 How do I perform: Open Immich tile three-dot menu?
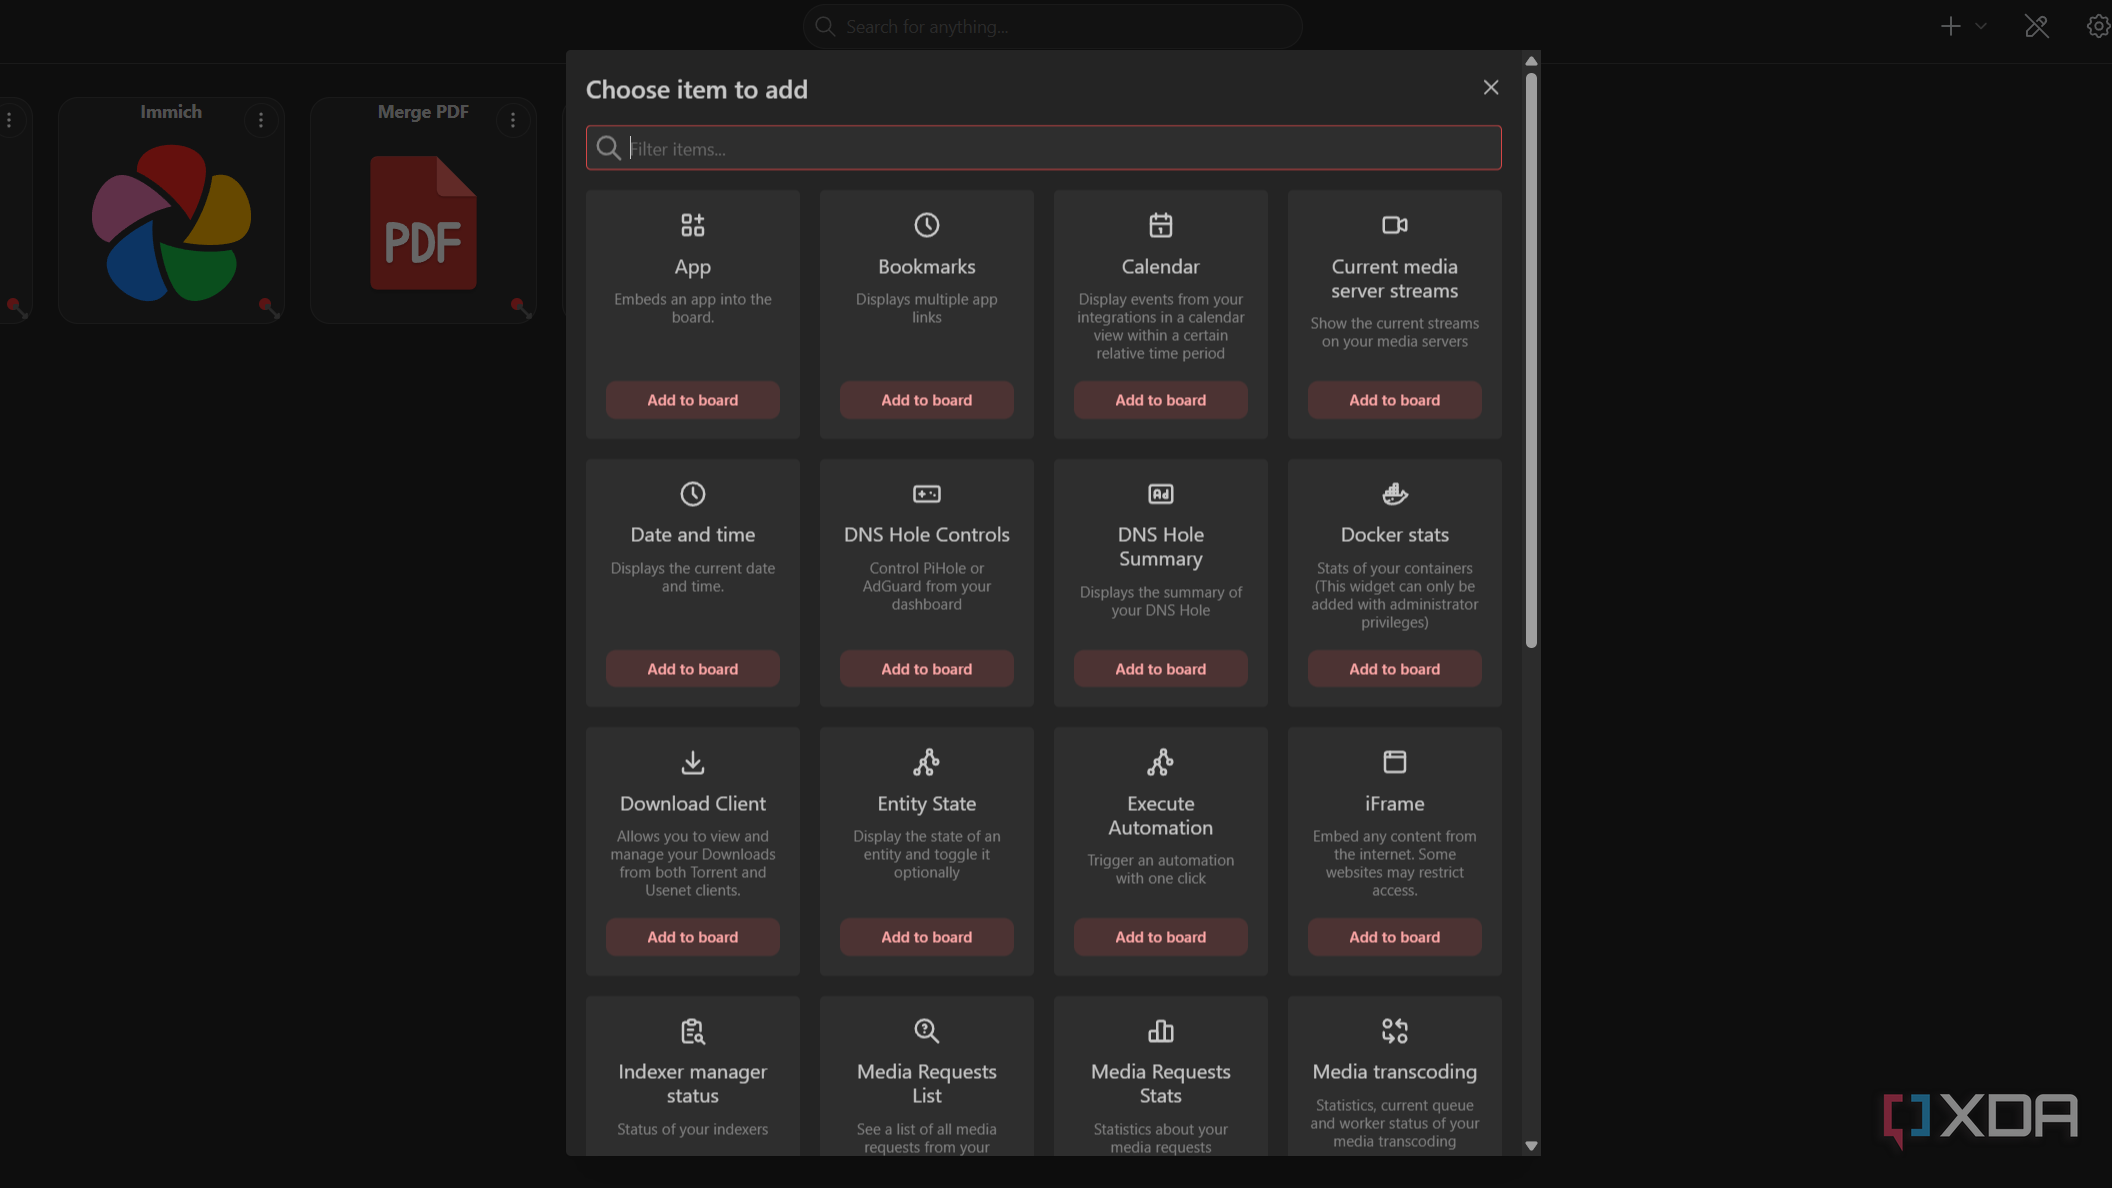tap(260, 121)
